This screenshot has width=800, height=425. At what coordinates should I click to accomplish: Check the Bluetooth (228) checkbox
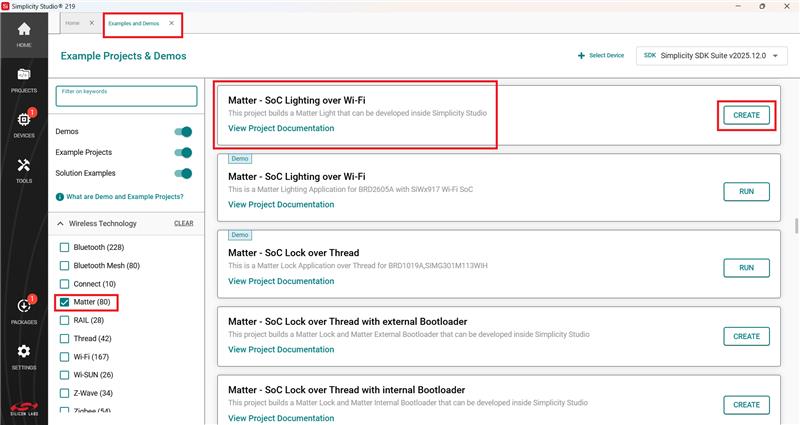click(x=64, y=247)
